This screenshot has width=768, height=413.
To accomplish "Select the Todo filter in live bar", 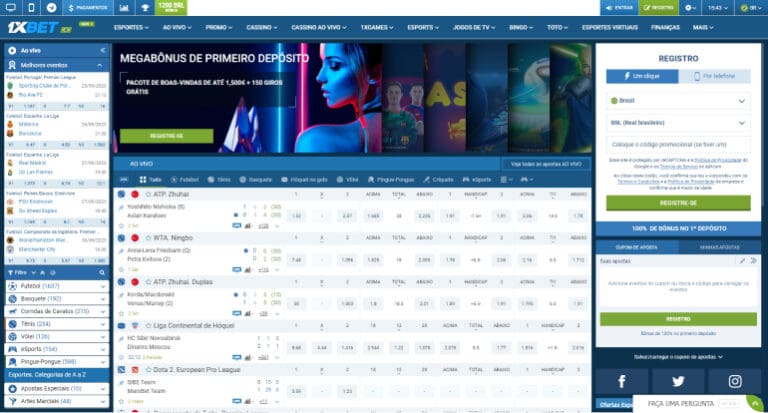I will (150, 179).
